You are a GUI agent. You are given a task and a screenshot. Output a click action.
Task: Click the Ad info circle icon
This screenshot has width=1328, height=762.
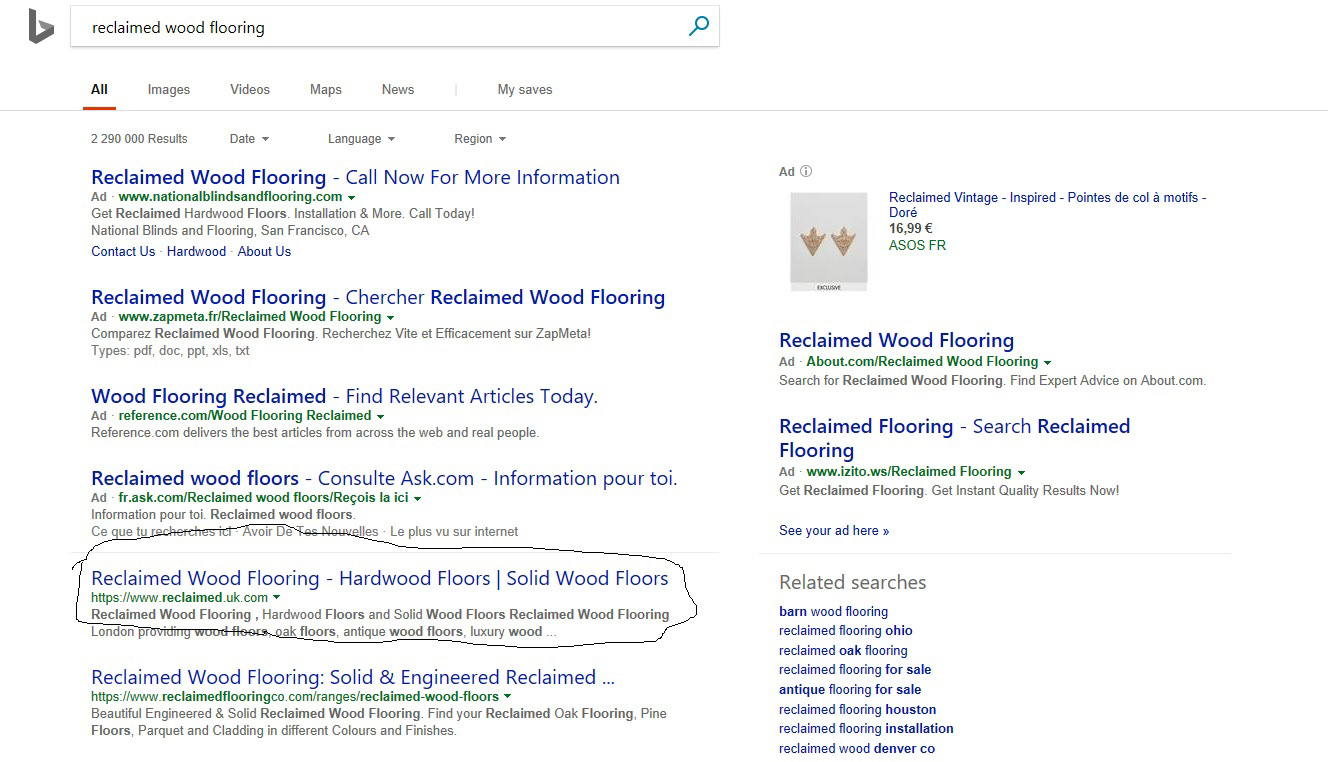806,172
